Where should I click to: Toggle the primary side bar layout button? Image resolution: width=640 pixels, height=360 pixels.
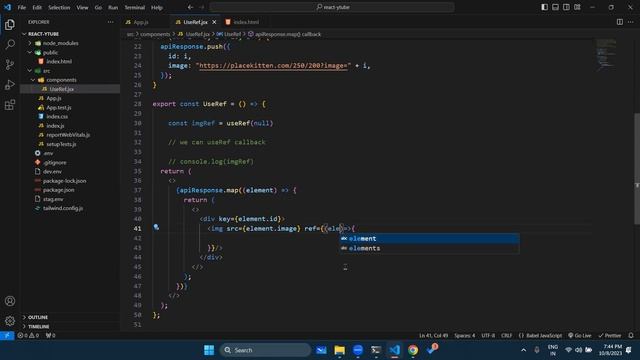pos(544,7)
